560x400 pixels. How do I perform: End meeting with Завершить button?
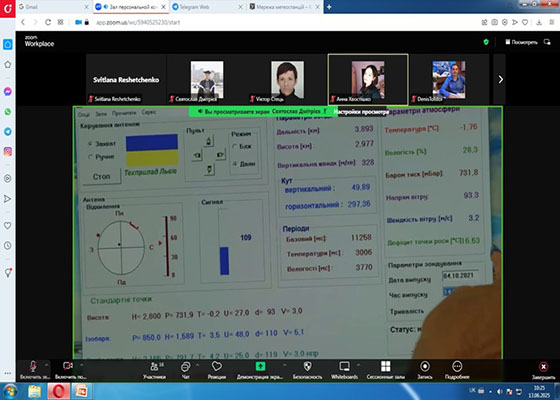[543, 370]
